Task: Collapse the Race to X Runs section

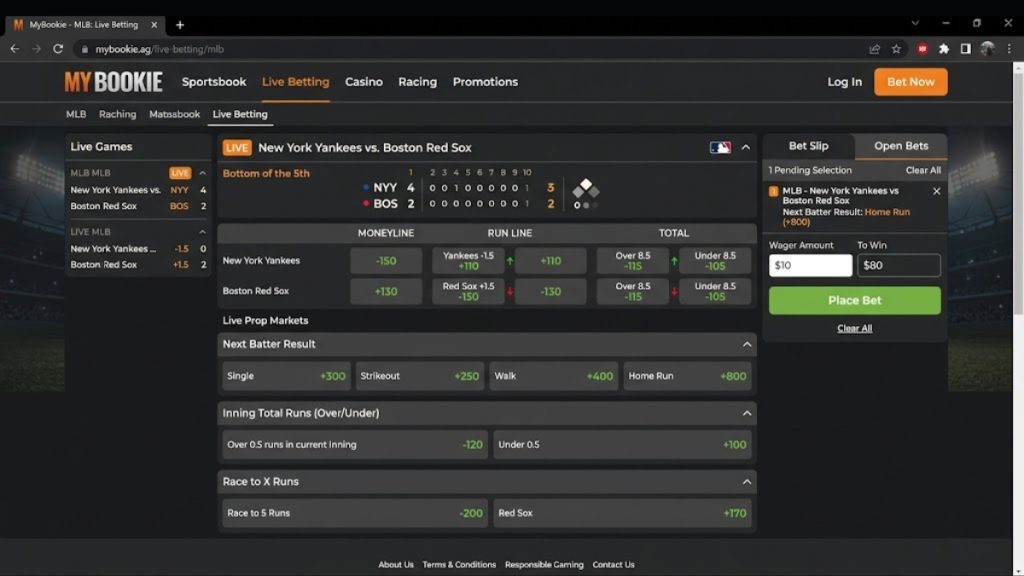Action: [747, 482]
